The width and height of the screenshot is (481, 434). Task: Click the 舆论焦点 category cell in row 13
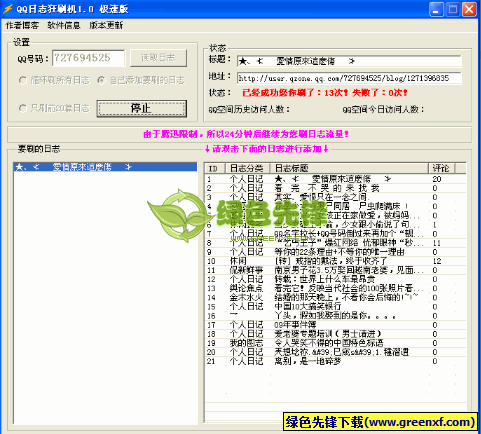[x=246, y=288]
